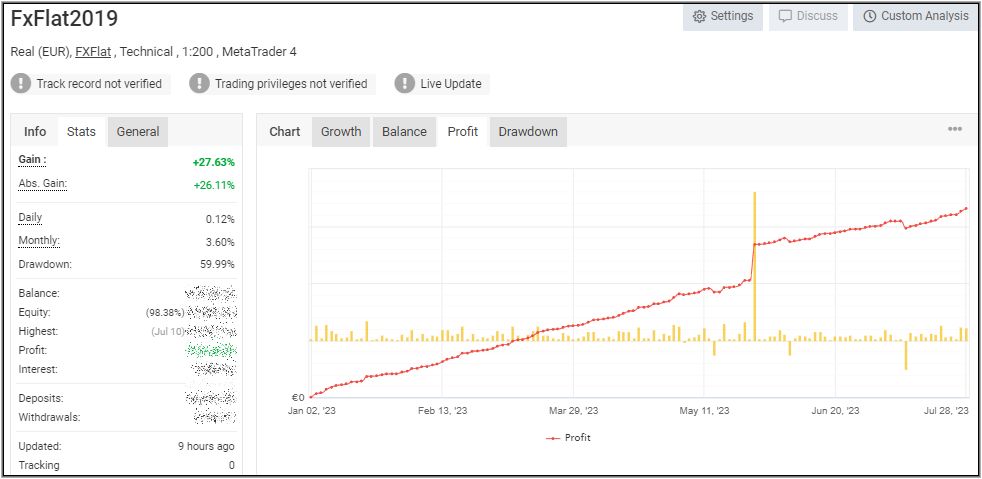This screenshot has height=479, width=982.
Task: Open Settings with the gear icon
Action: point(700,17)
